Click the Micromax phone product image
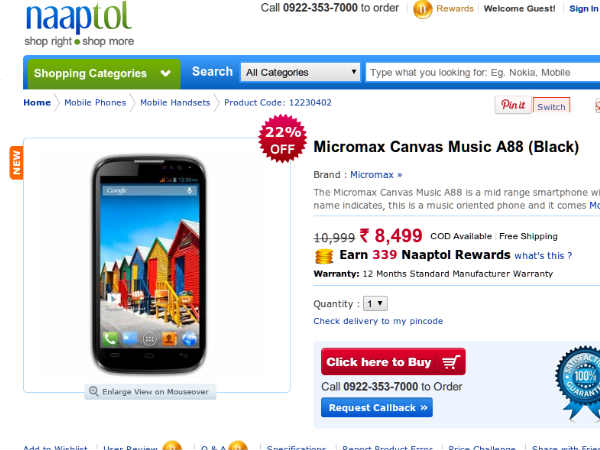This screenshot has height=450, width=600. [149, 264]
